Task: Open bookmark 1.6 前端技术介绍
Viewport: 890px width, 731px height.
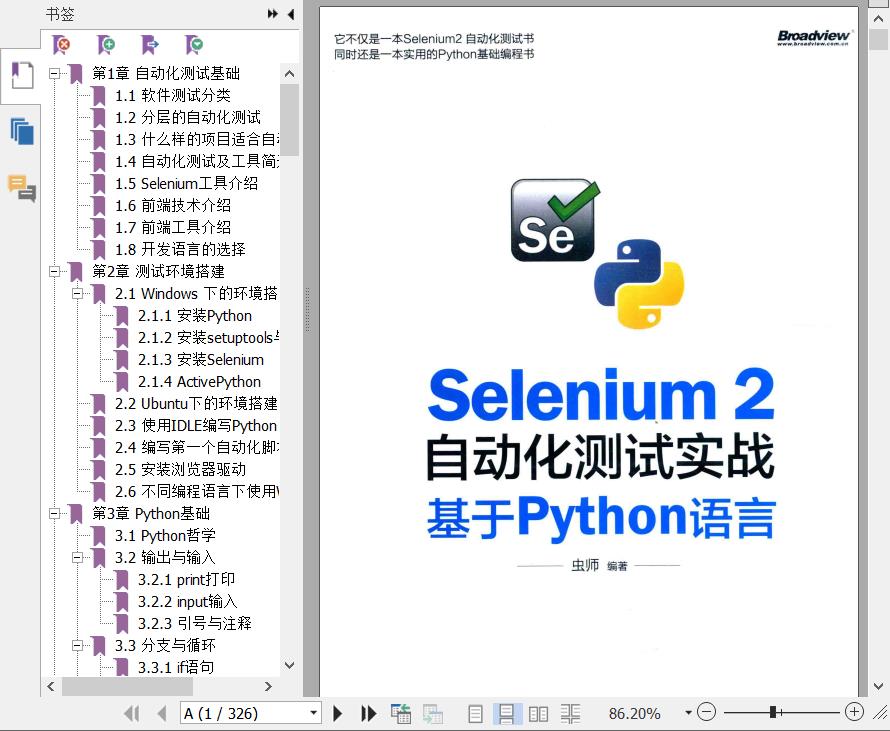Action: coord(173,205)
